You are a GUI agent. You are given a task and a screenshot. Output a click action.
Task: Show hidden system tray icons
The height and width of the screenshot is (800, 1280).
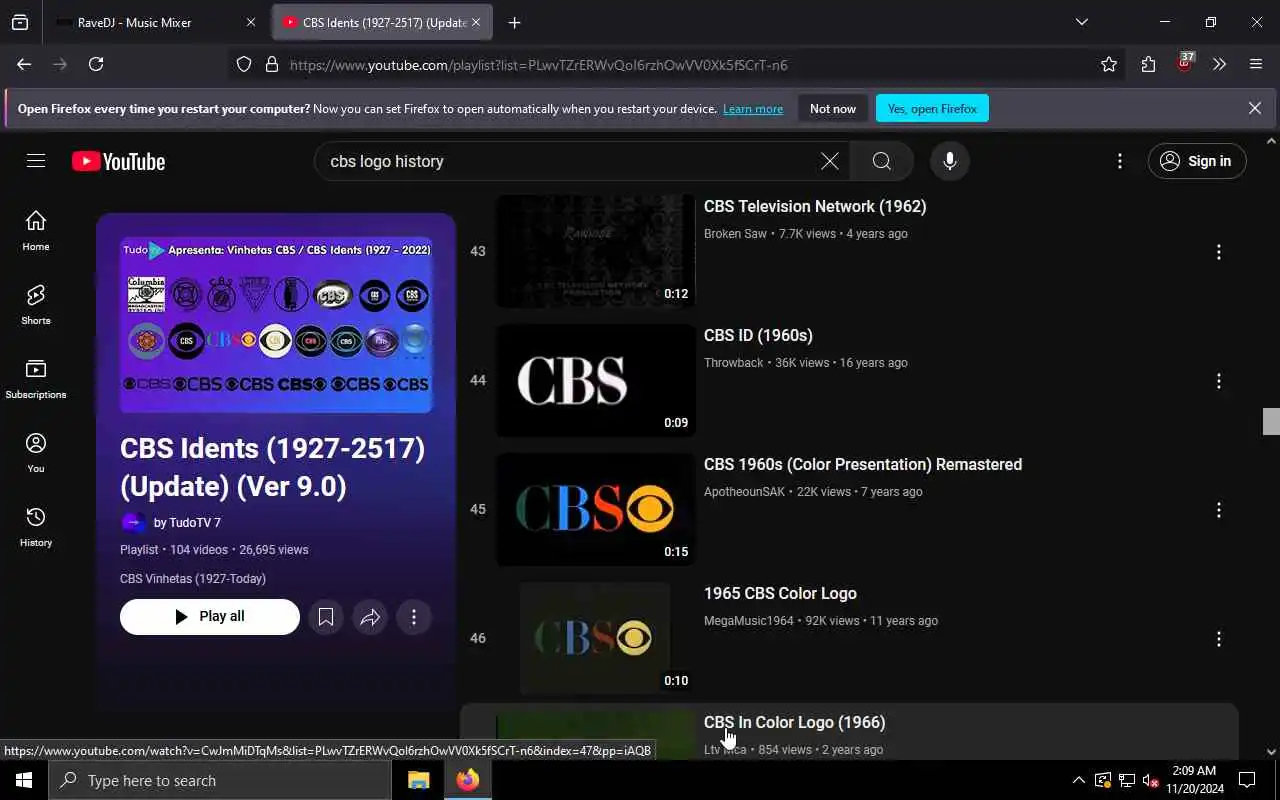point(1078,780)
